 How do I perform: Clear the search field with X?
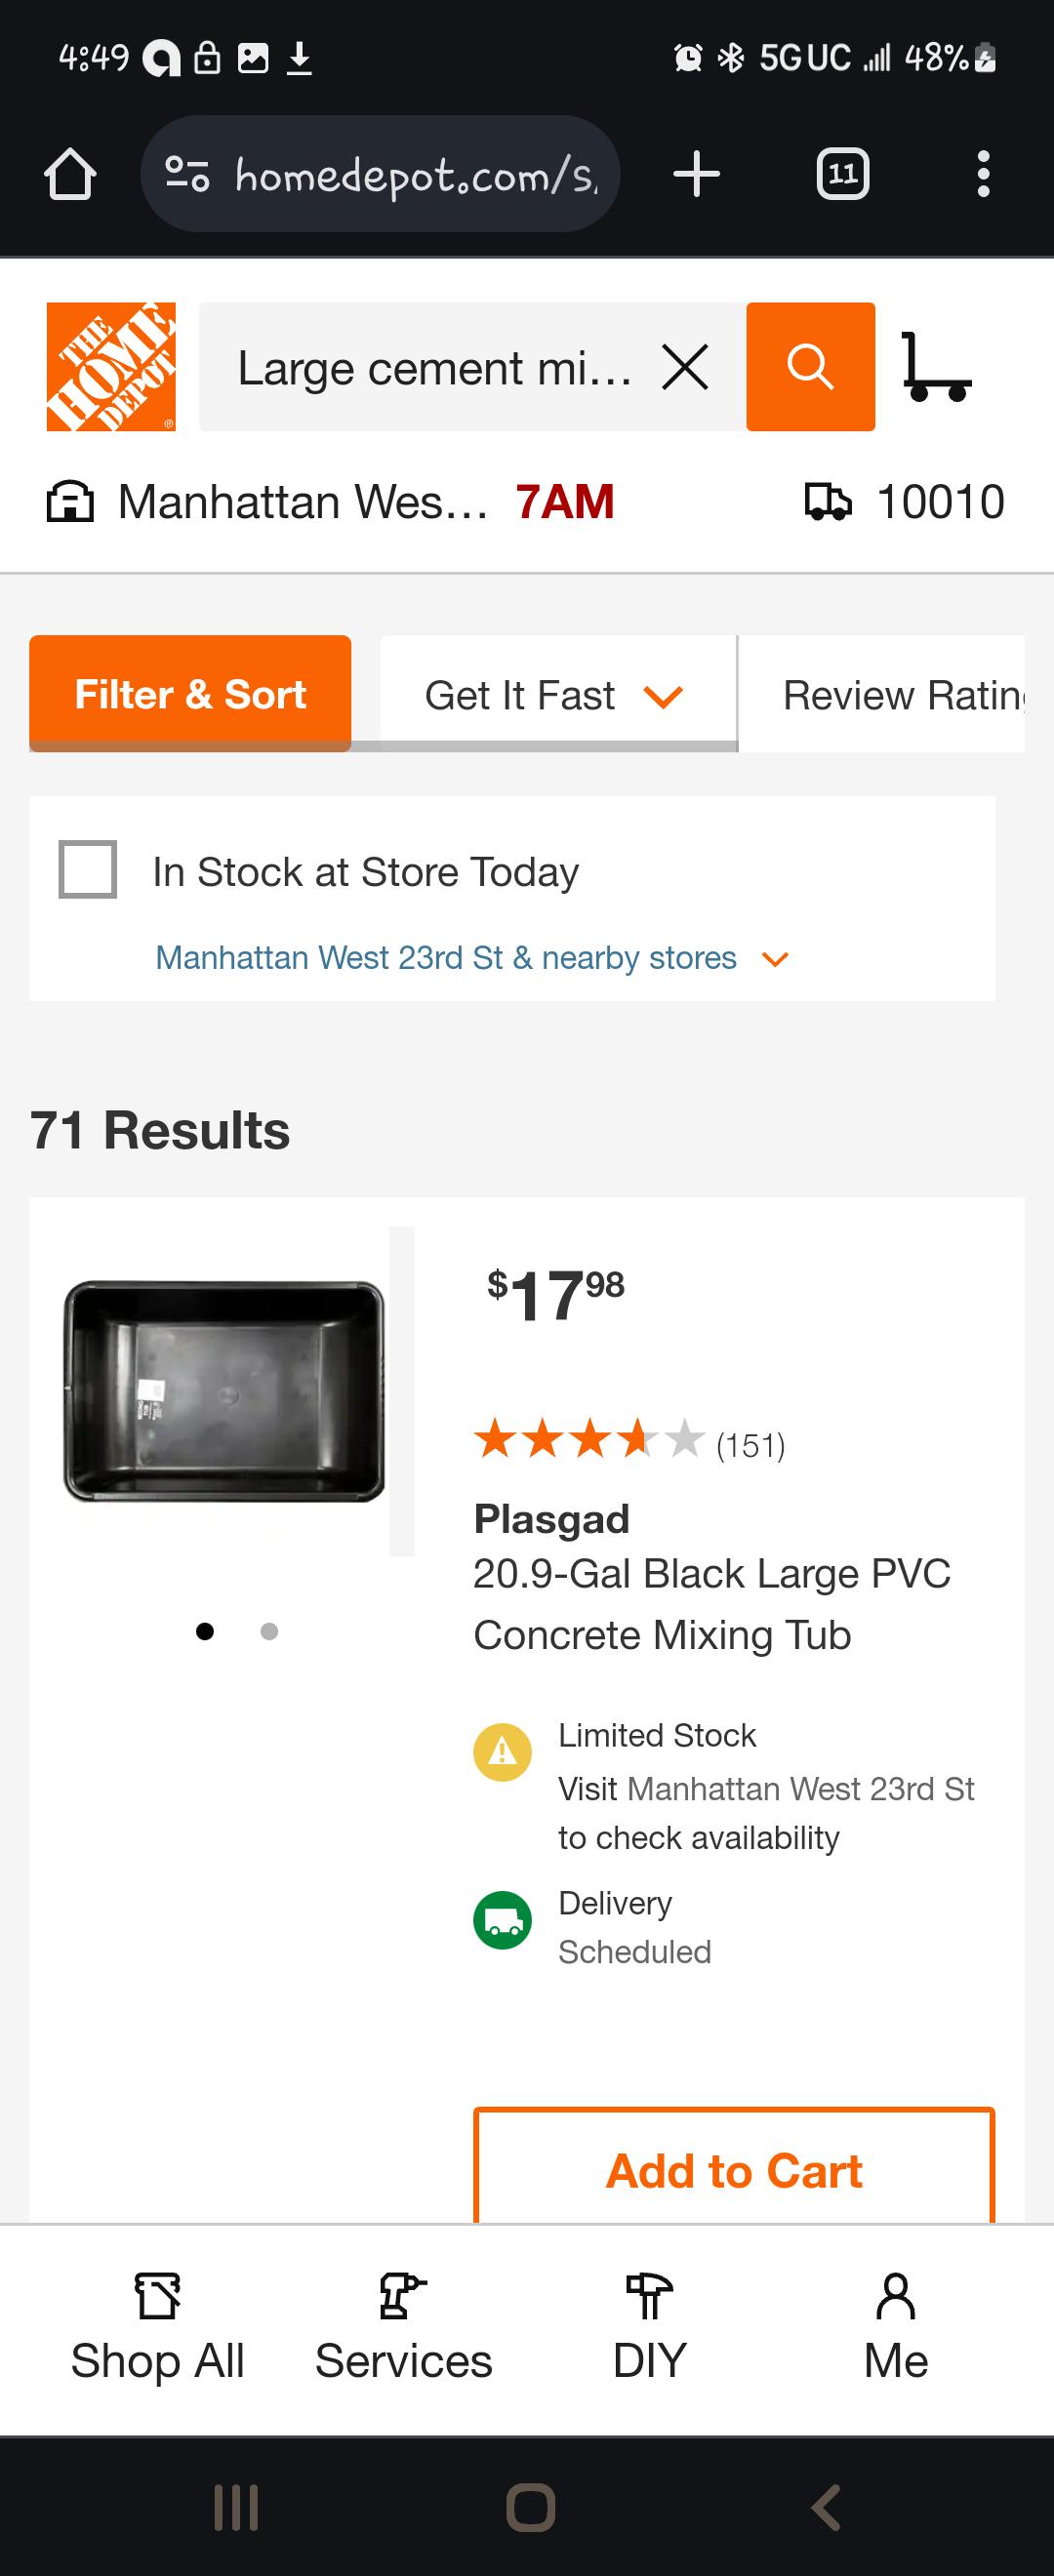(x=685, y=367)
